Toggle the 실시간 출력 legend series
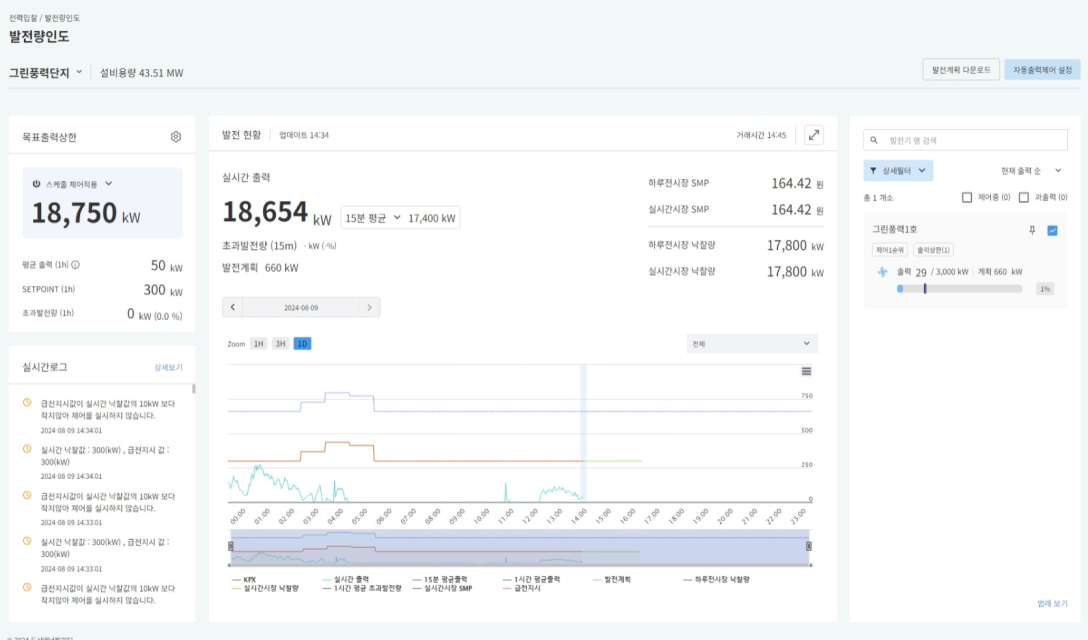Screen dimensions: 1088x640 point(346,579)
